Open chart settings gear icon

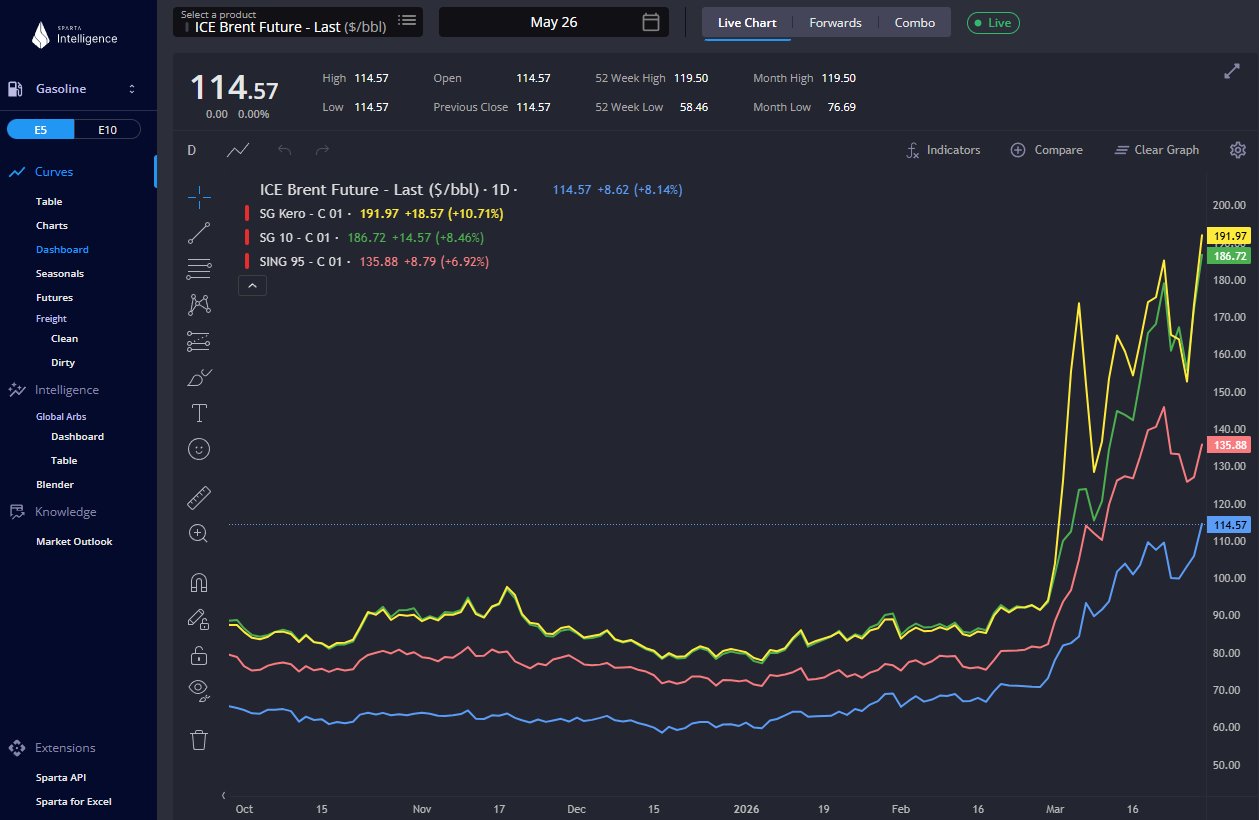tap(1237, 150)
